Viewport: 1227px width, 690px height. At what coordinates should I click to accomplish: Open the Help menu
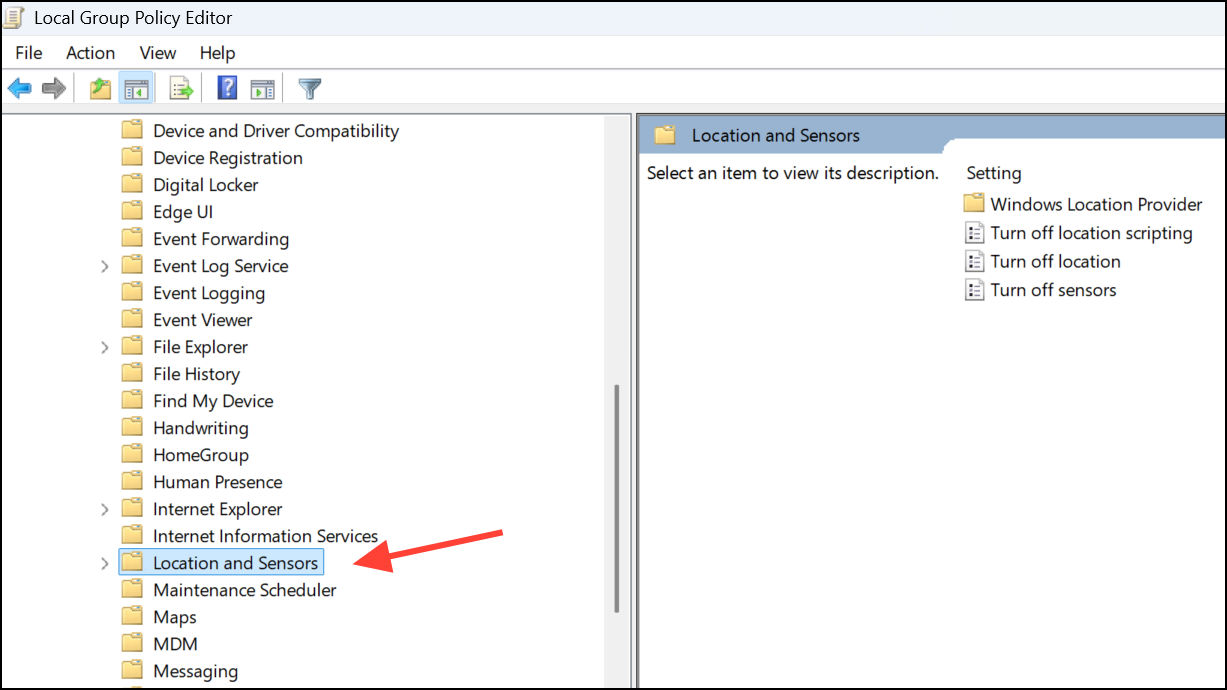point(217,53)
